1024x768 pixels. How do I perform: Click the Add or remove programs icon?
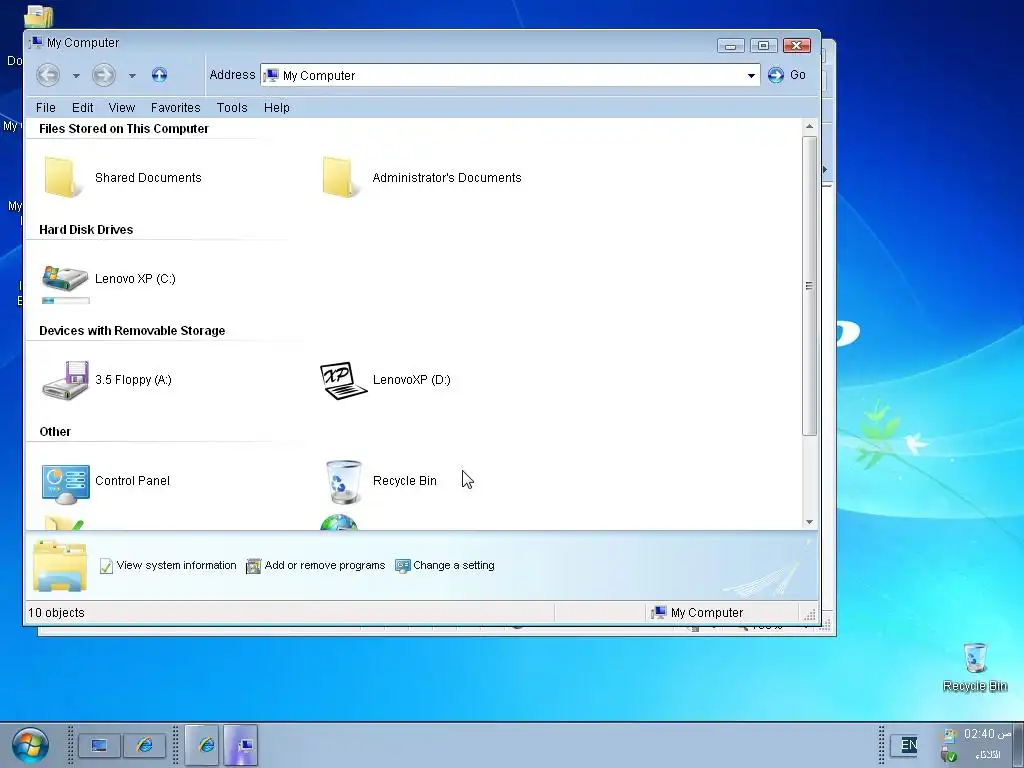253,566
